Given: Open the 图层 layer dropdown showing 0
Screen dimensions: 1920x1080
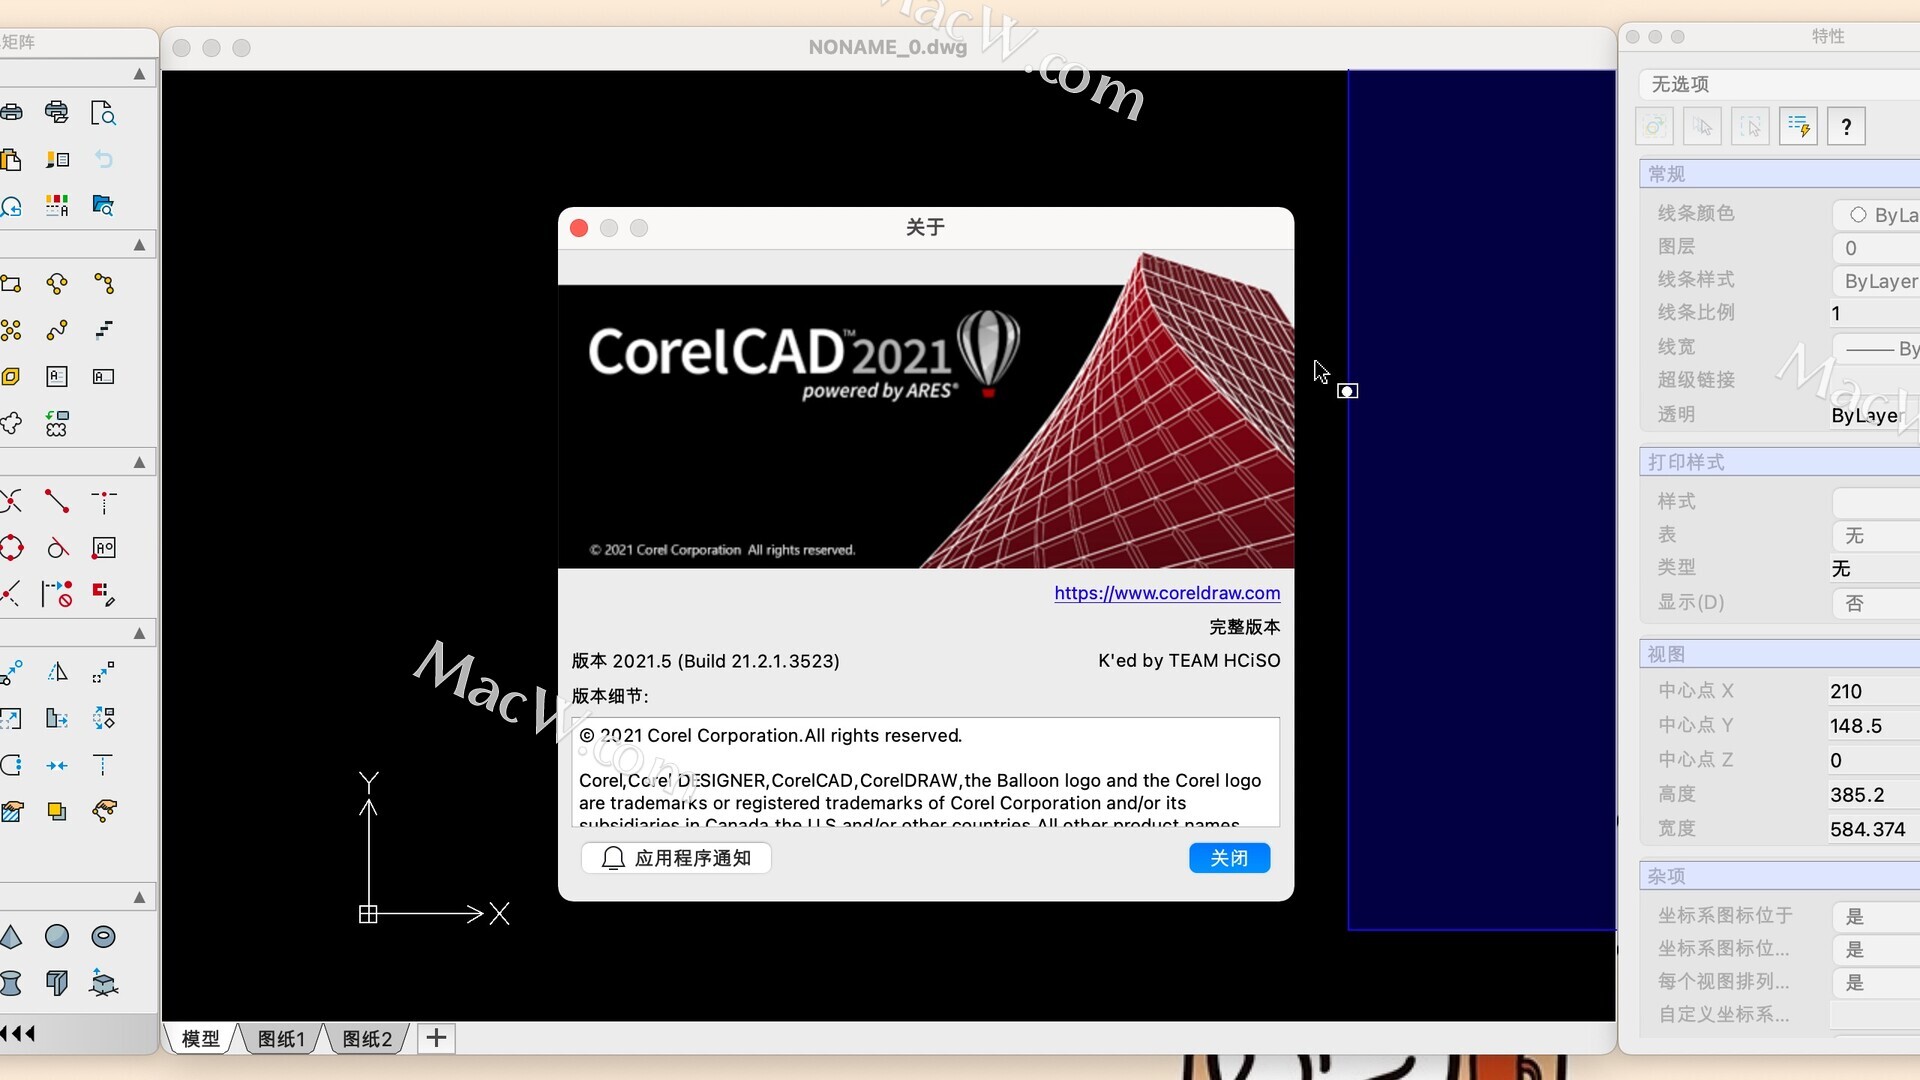Looking at the screenshot, I should coord(1876,248).
